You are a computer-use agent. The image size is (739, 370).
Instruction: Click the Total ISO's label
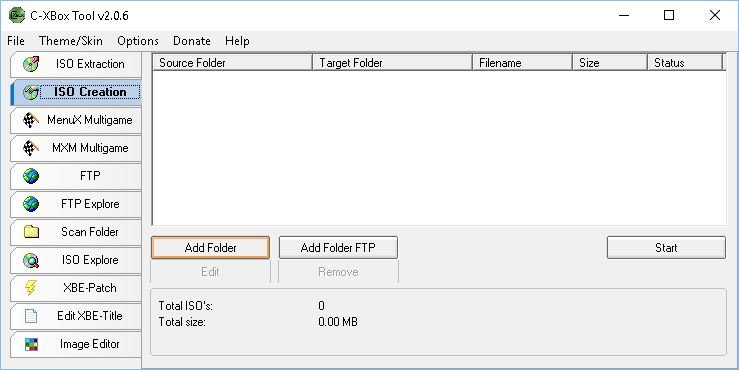[186, 306]
